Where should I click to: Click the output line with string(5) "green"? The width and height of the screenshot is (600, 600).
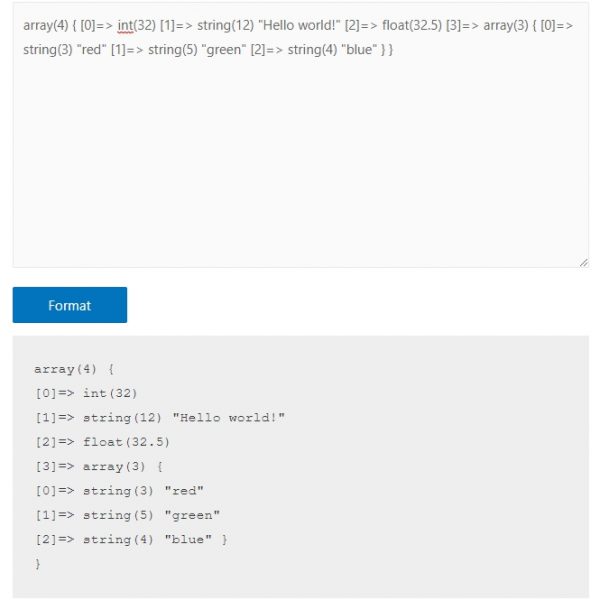coord(127,515)
